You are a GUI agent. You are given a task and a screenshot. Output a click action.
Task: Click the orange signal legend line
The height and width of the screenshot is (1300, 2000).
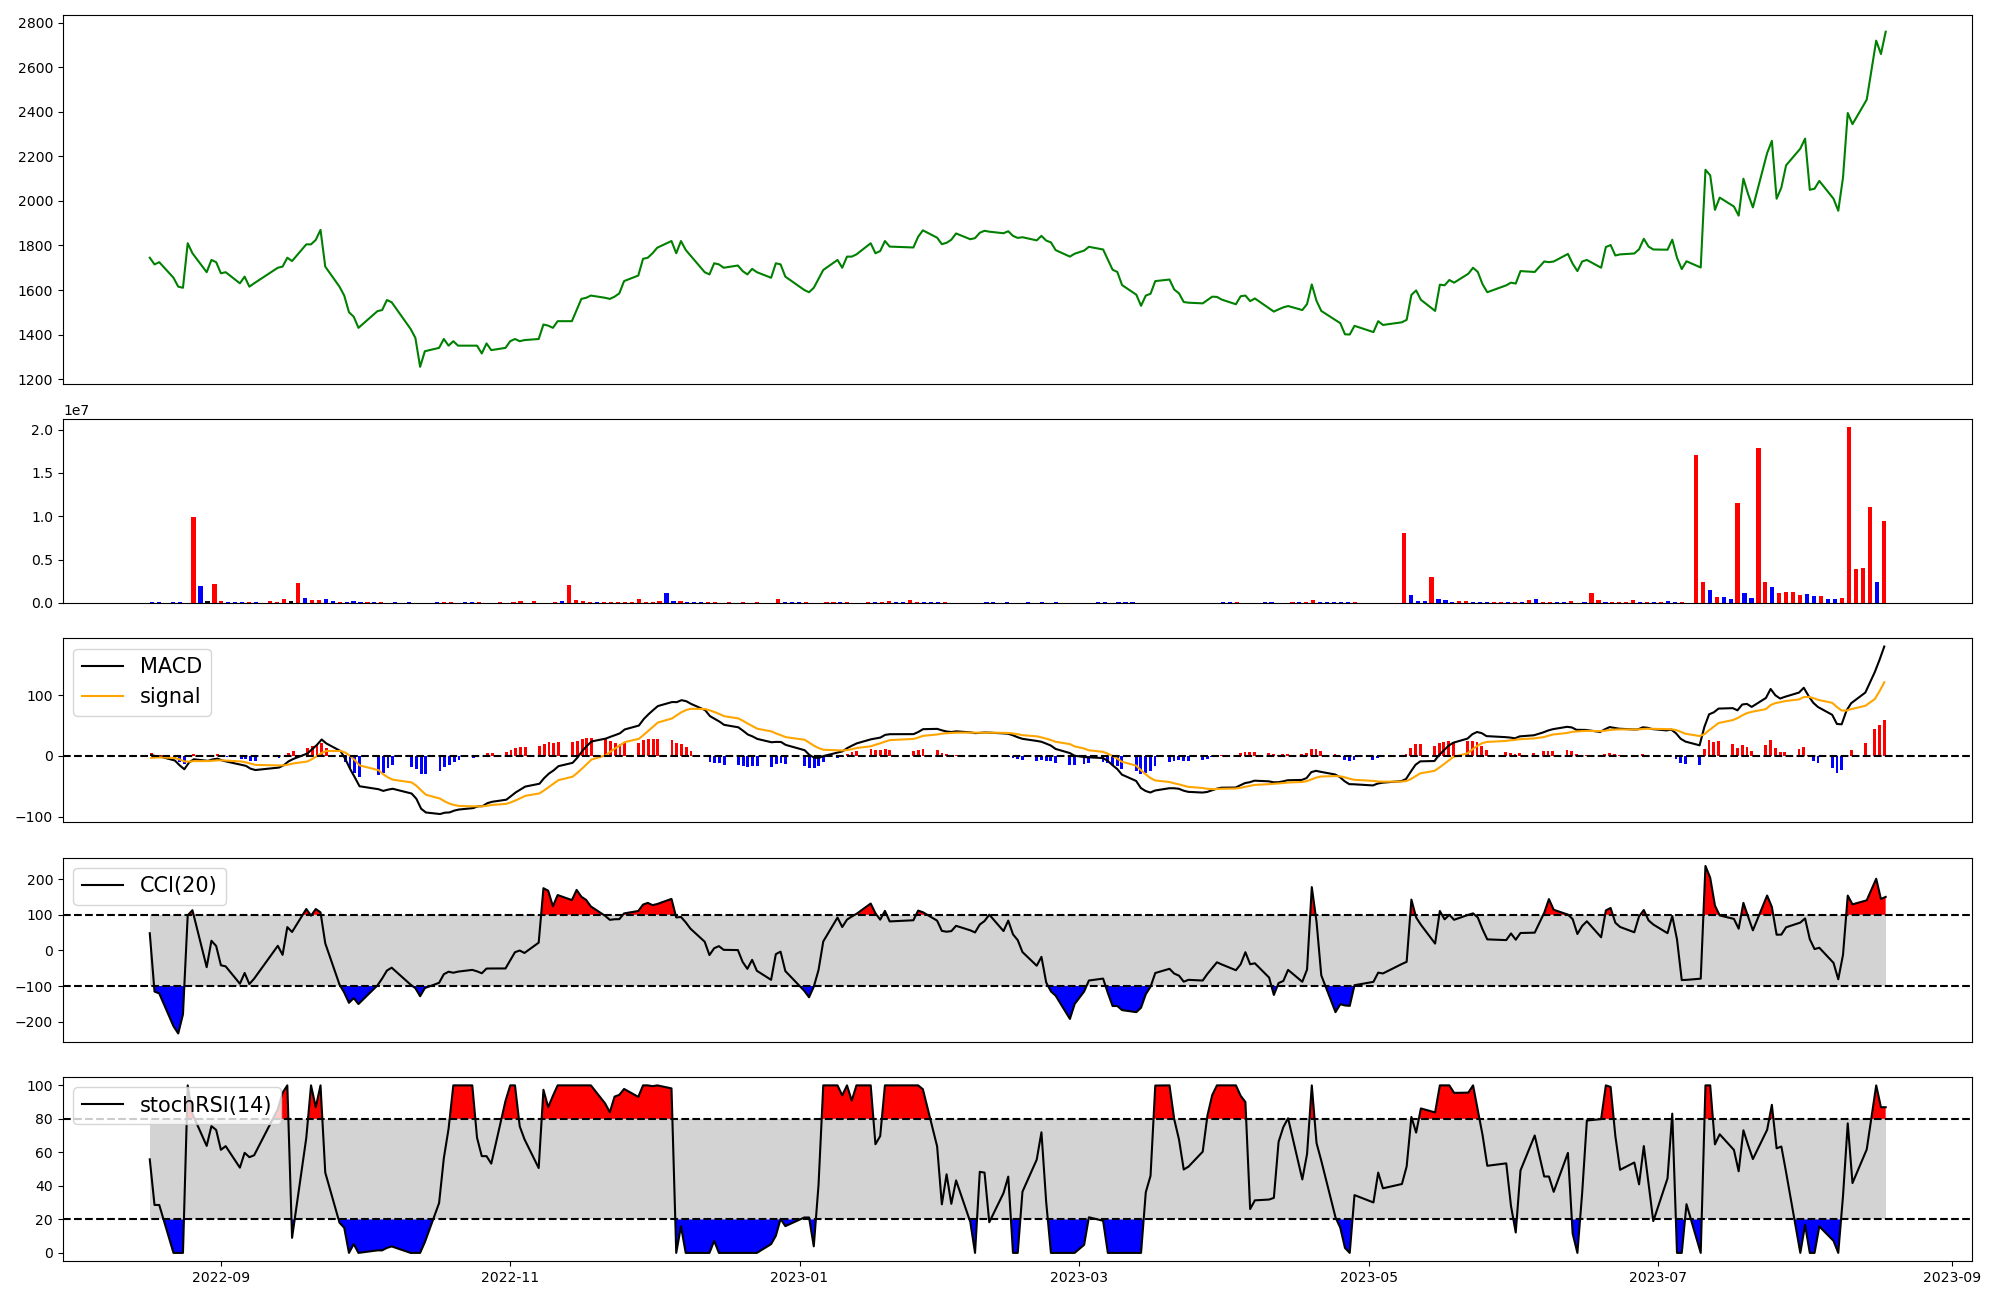coord(102,696)
